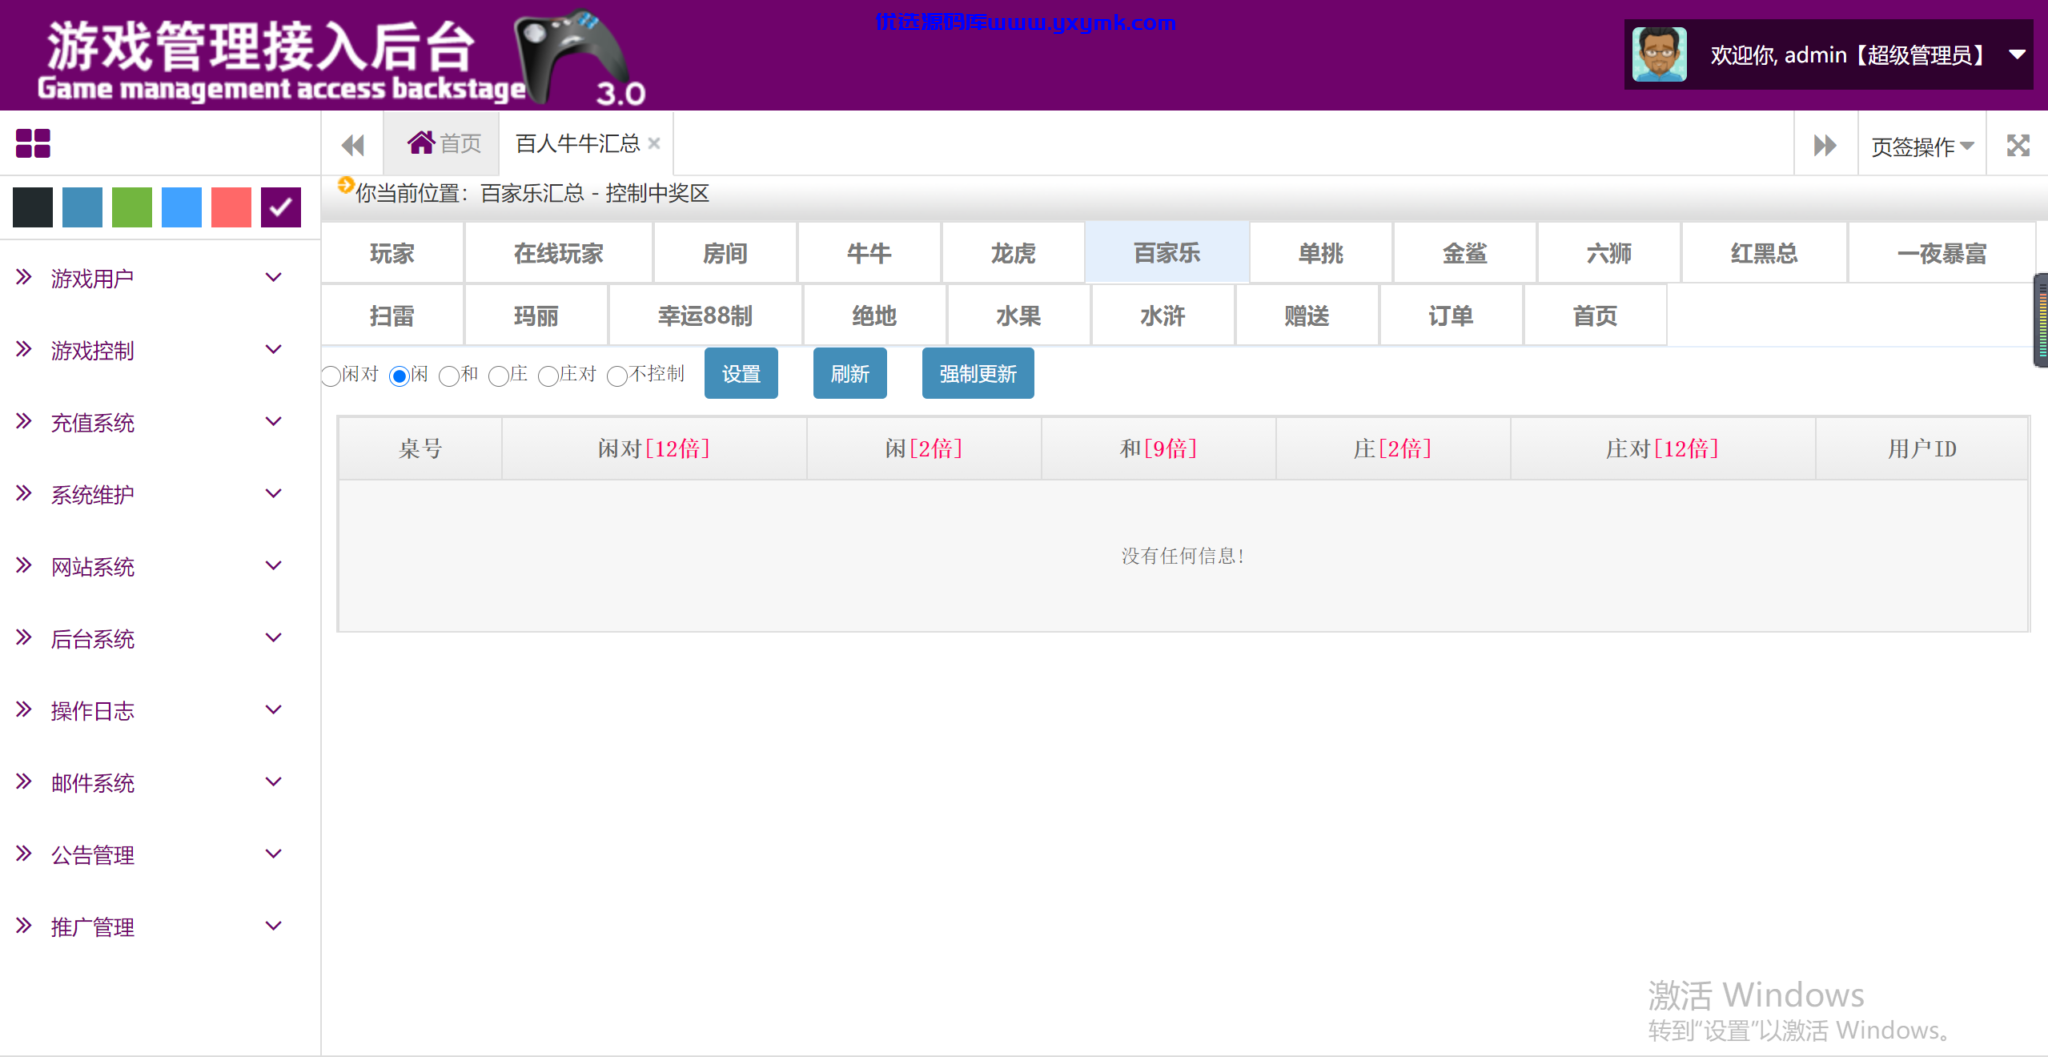Open the 幸运88制 tab

(x=705, y=316)
